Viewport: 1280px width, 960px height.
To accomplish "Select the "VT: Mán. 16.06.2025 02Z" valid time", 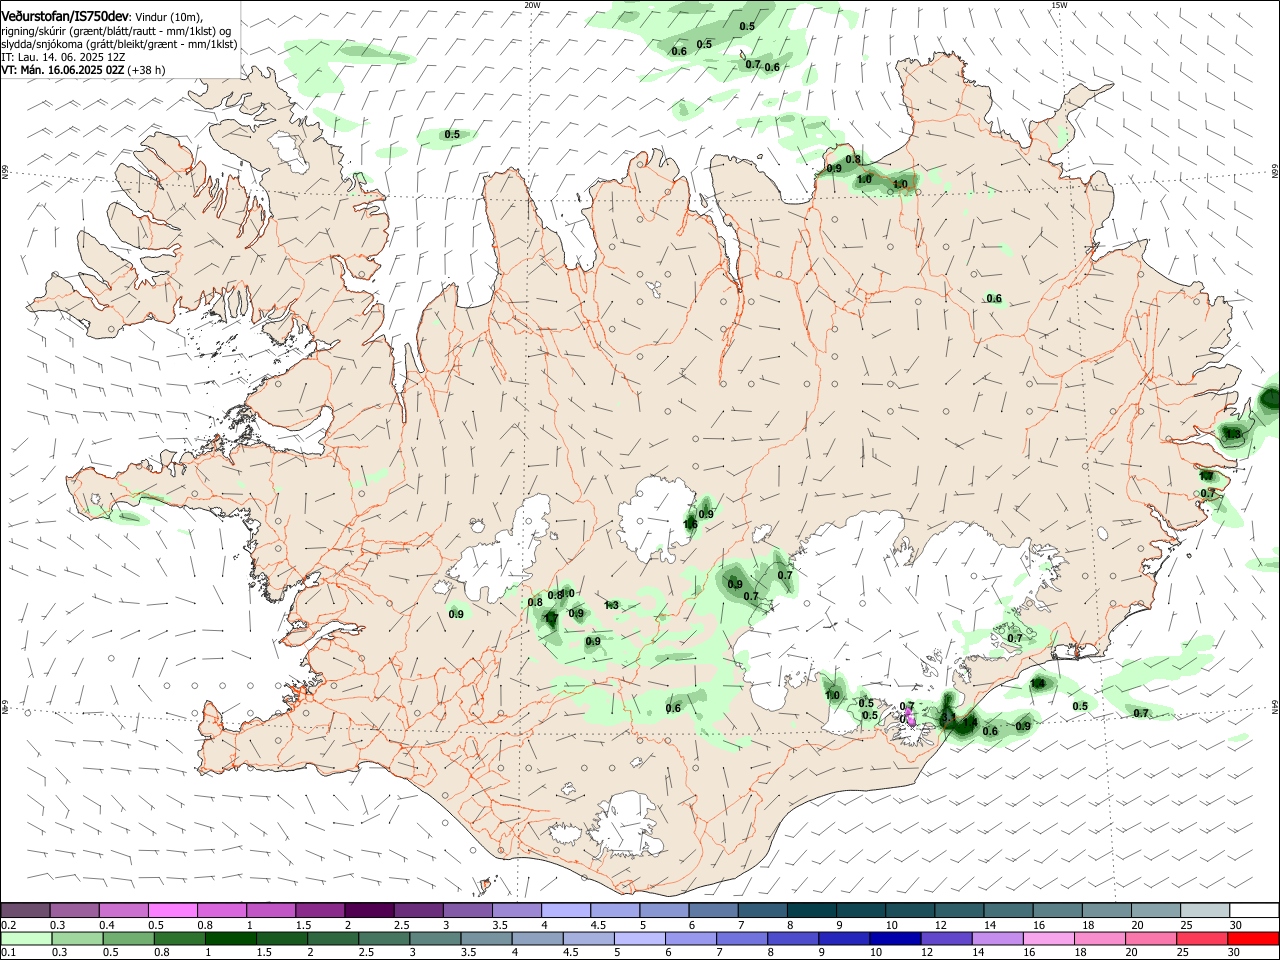I will point(63,70).
